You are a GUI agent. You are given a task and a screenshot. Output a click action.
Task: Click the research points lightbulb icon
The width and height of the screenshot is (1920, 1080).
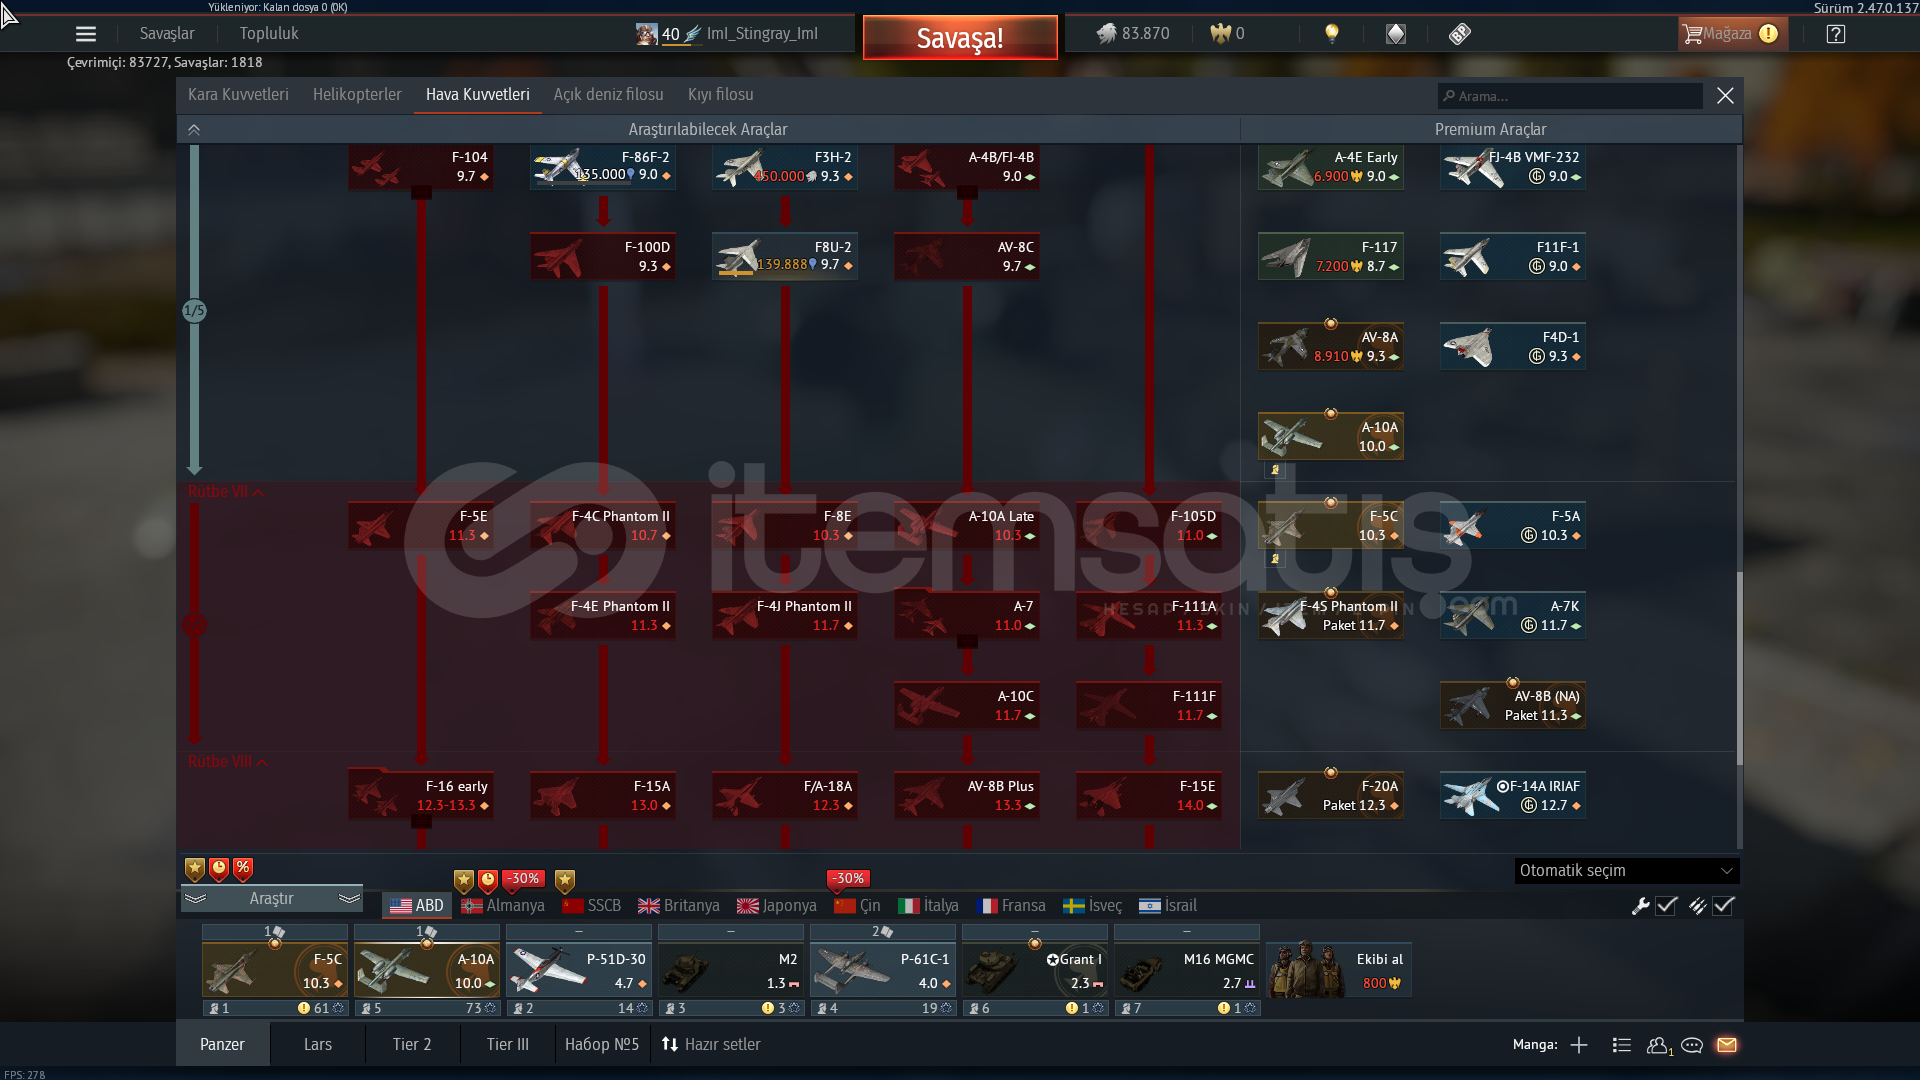coord(1331,34)
